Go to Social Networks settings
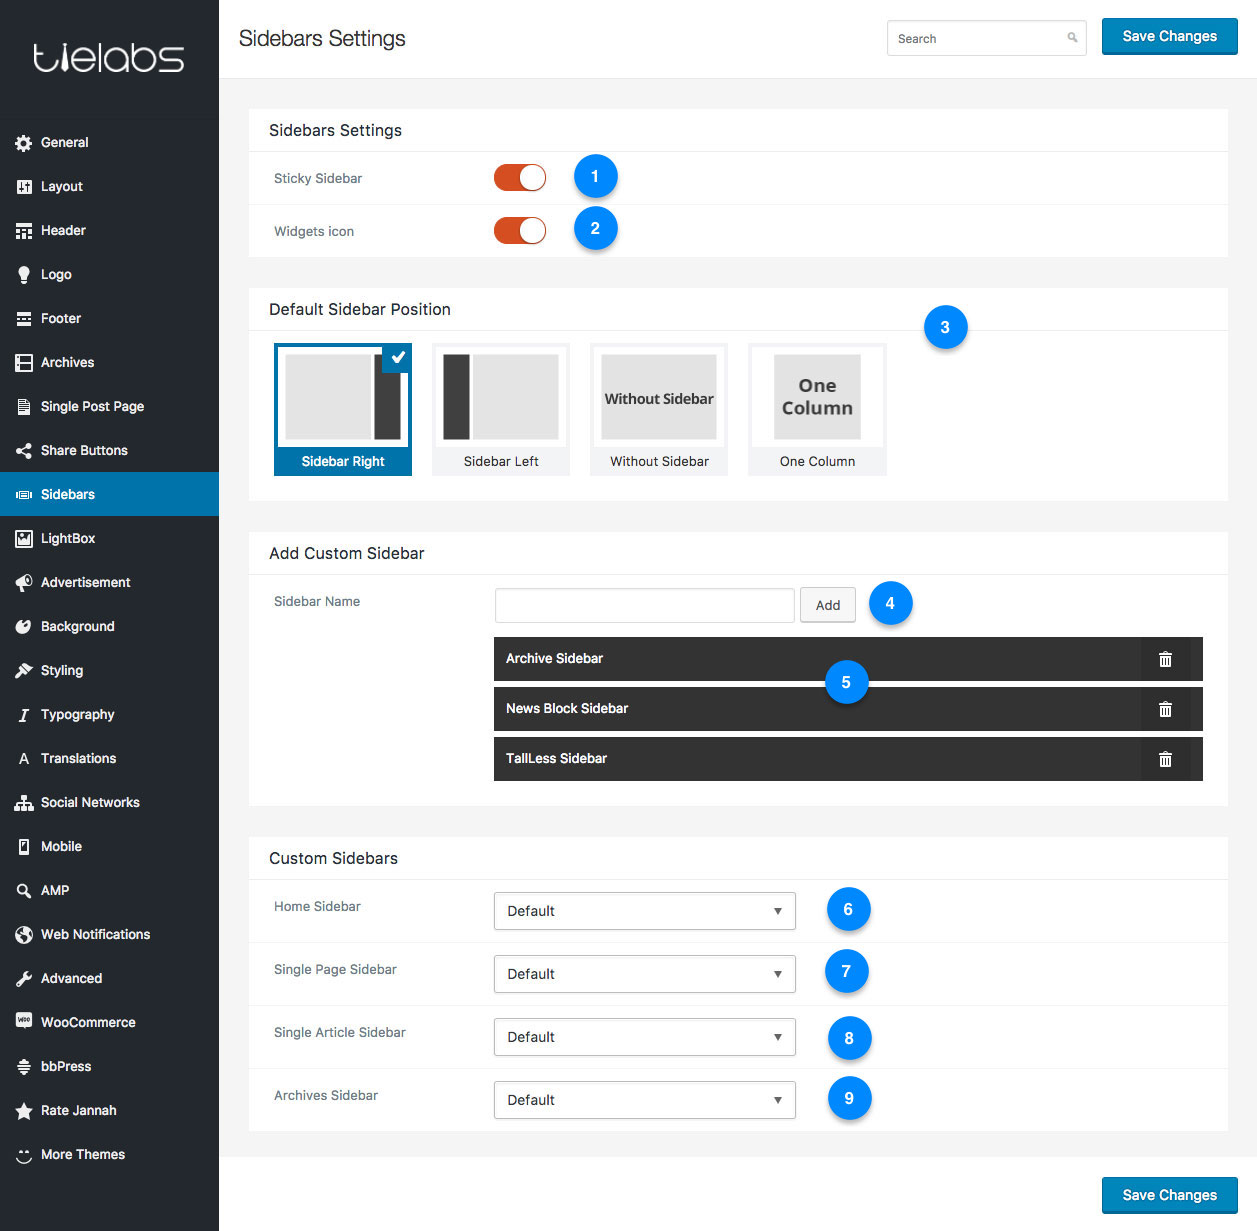 [x=109, y=802]
